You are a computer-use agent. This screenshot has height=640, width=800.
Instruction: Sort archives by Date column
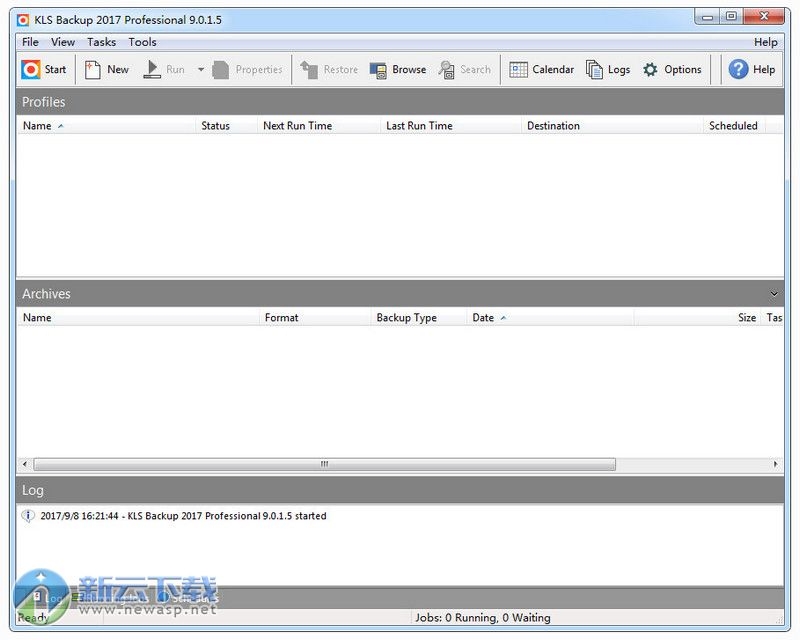[x=550, y=317]
